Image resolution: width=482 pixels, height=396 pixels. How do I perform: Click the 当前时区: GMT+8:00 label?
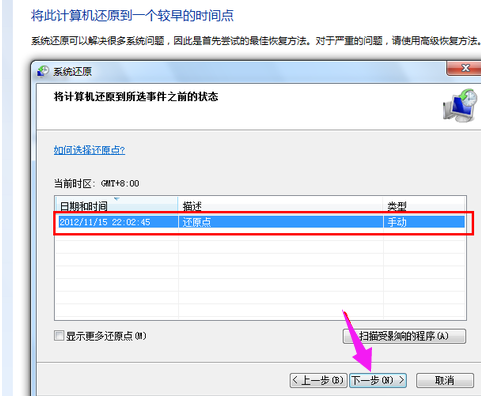click(x=97, y=183)
